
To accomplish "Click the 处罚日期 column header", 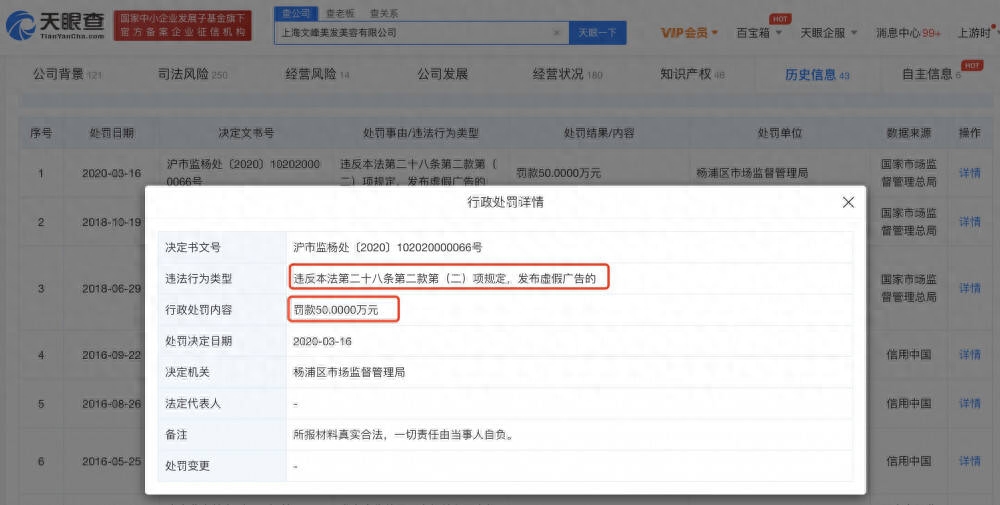I will tap(112, 133).
